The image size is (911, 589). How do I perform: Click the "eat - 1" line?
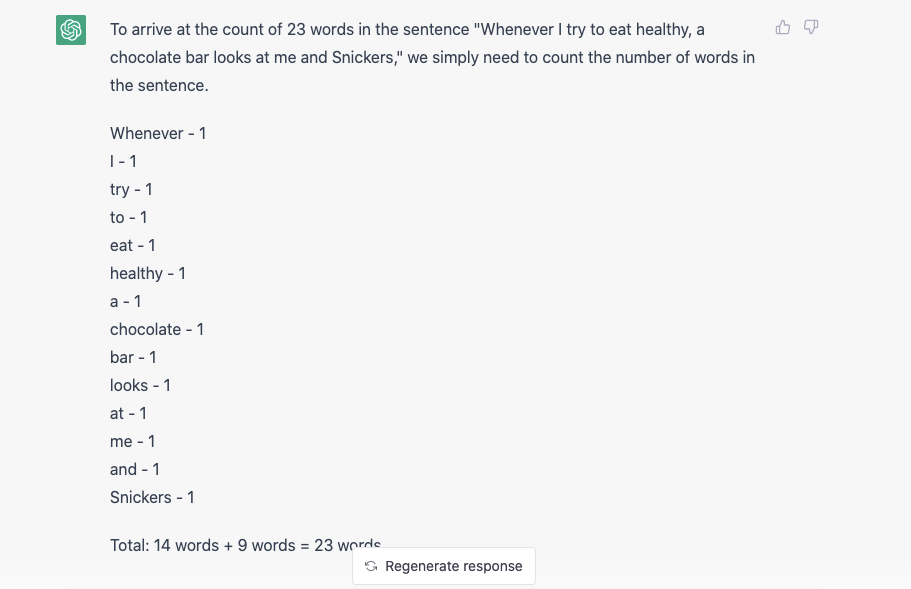coord(133,245)
